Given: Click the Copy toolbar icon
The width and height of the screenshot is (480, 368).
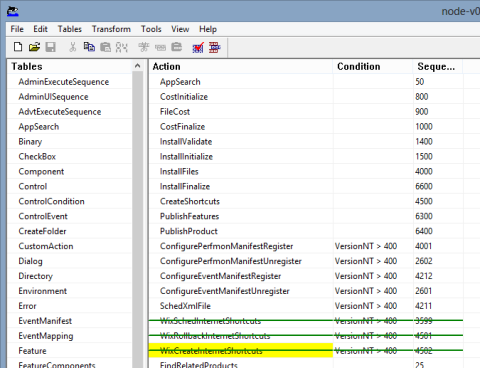Looking at the screenshot, I should click(89, 47).
